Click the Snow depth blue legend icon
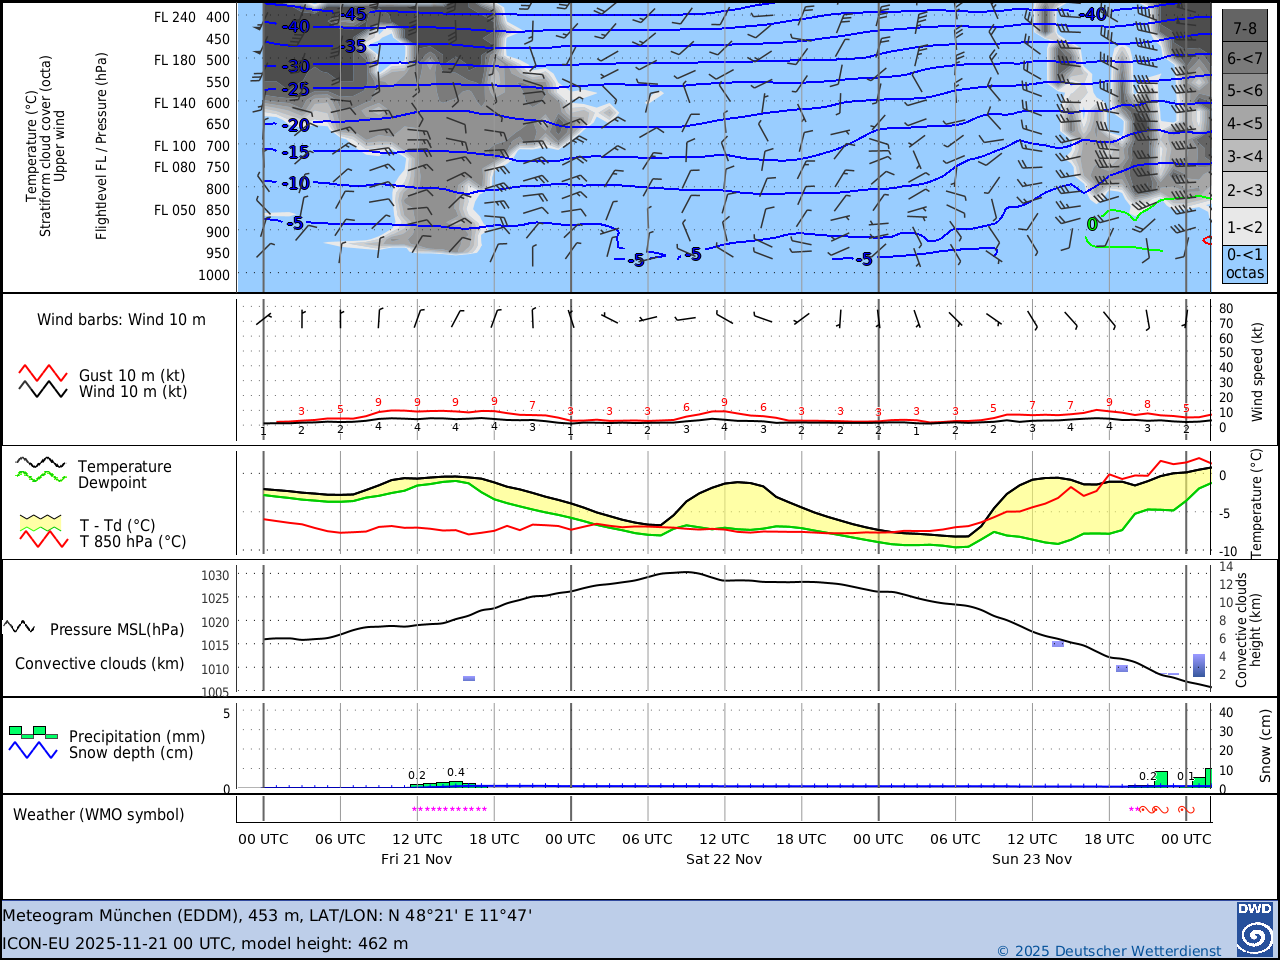The height and width of the screenshot is (960, 1280). [33, 750]
